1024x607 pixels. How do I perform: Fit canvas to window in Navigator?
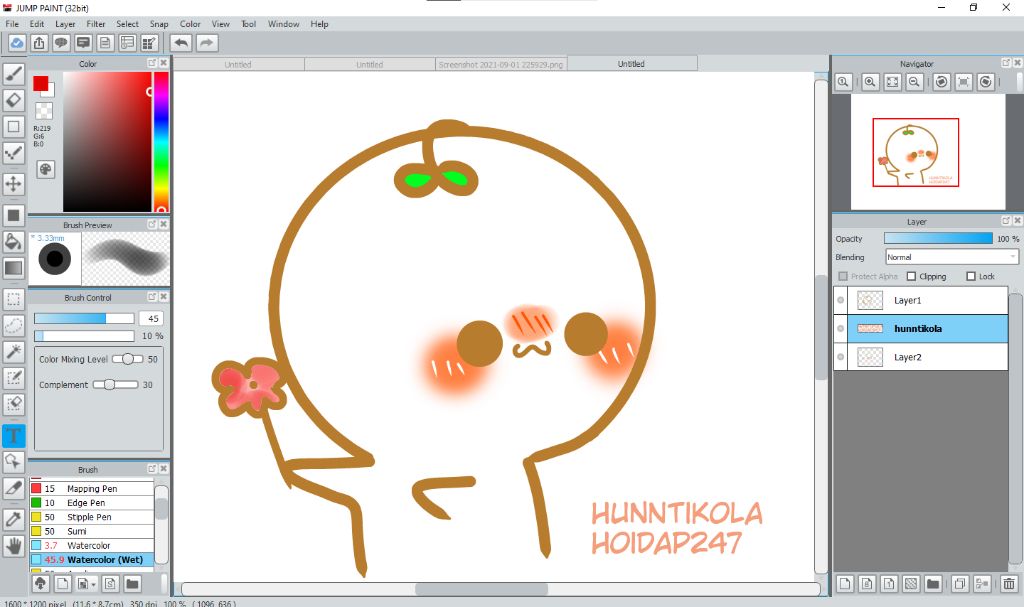892,82
